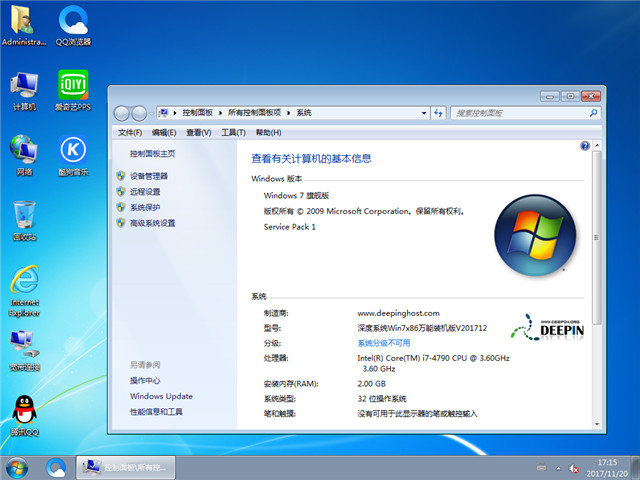Open 设备管理器 from sidebar

[149, 176]
